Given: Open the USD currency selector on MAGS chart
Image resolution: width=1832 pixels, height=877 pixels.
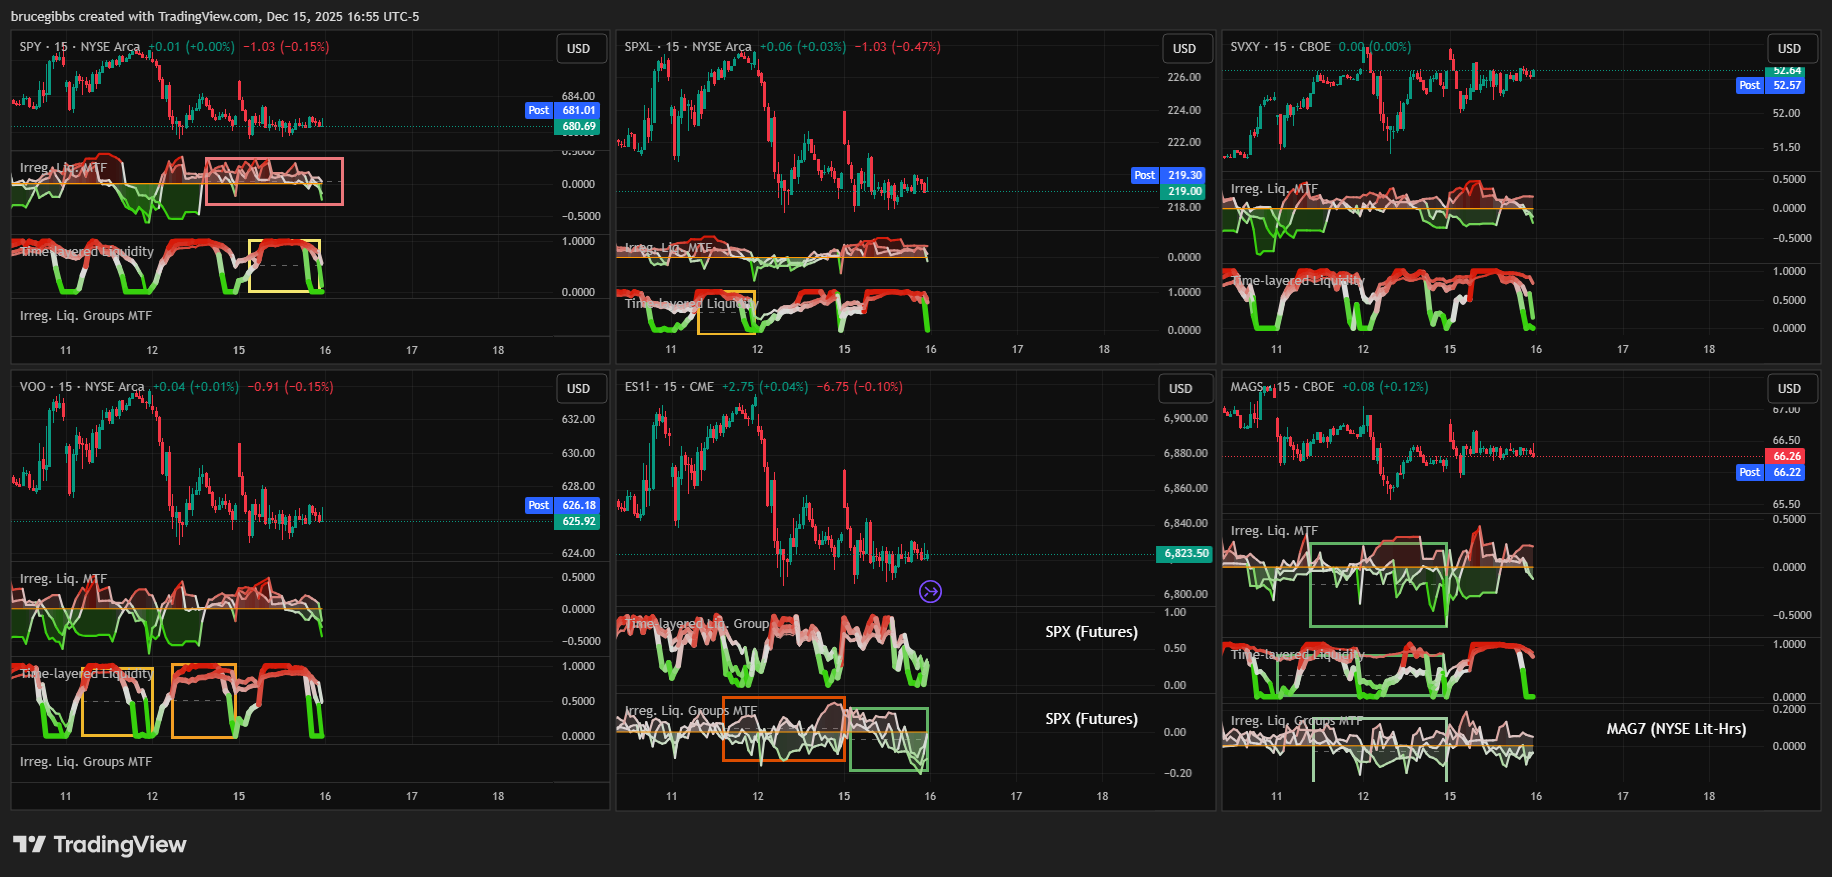Looking at the screenshot, I should [1789, 389].
